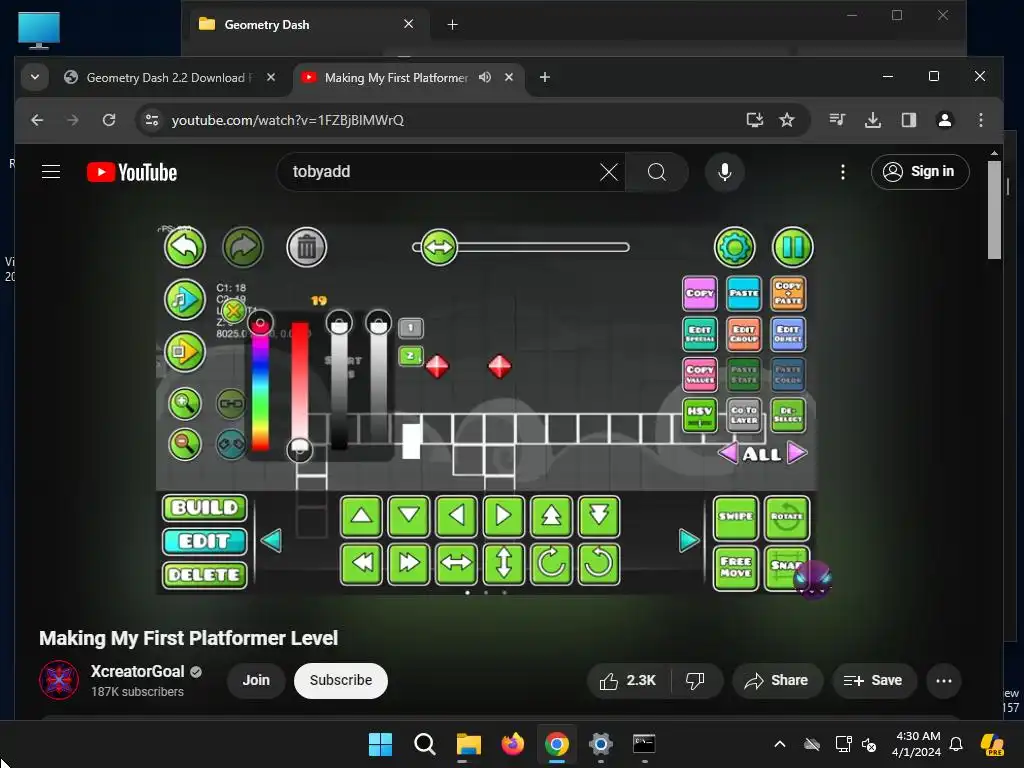Click the redo arrow in the editor
The width and height of the screenshot is (1024, 768).
[x=243, y=248]
